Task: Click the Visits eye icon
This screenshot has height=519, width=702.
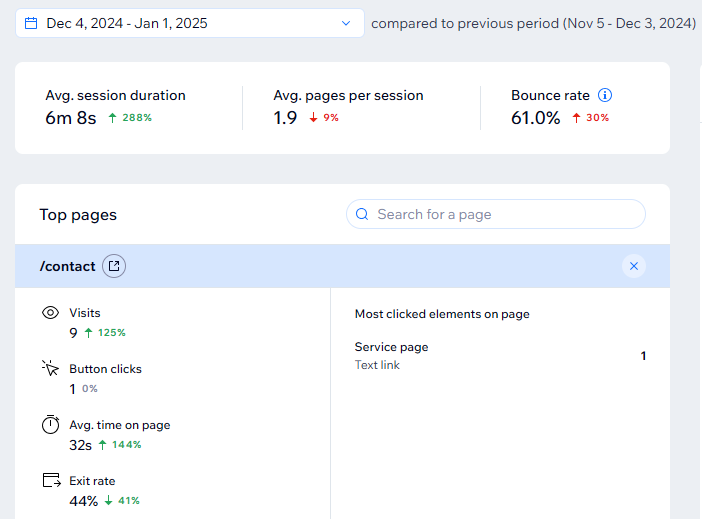Action: click(x=50, y=313)
